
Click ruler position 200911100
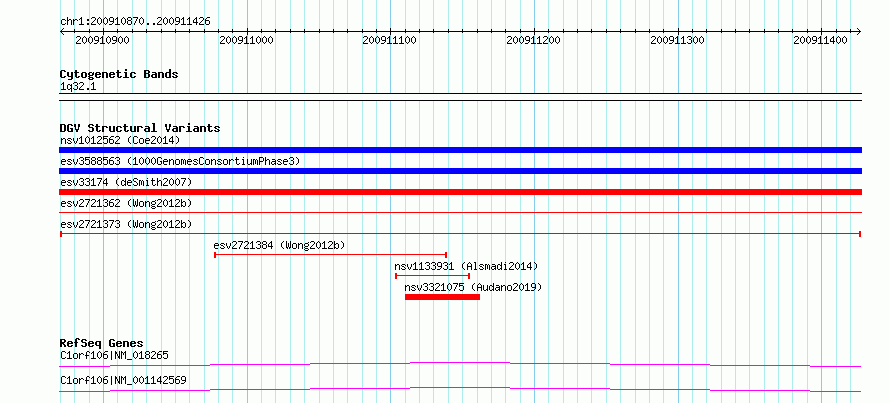pos(389,40)
